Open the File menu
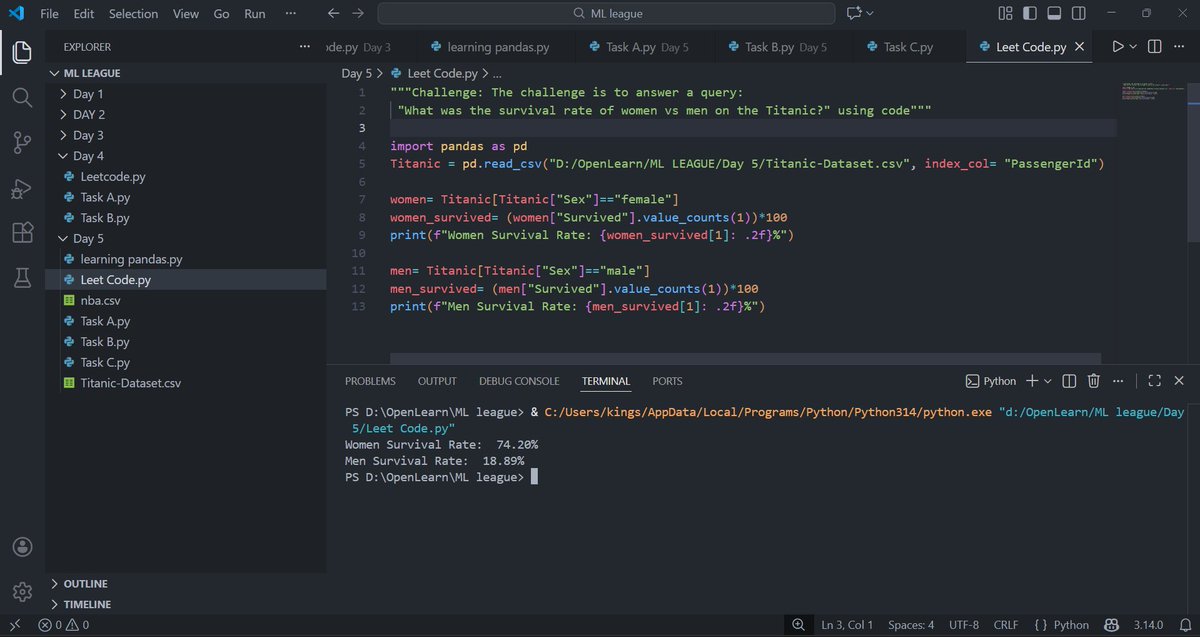The width and height of the screenshot is (1200, 637). pos(51,14)
